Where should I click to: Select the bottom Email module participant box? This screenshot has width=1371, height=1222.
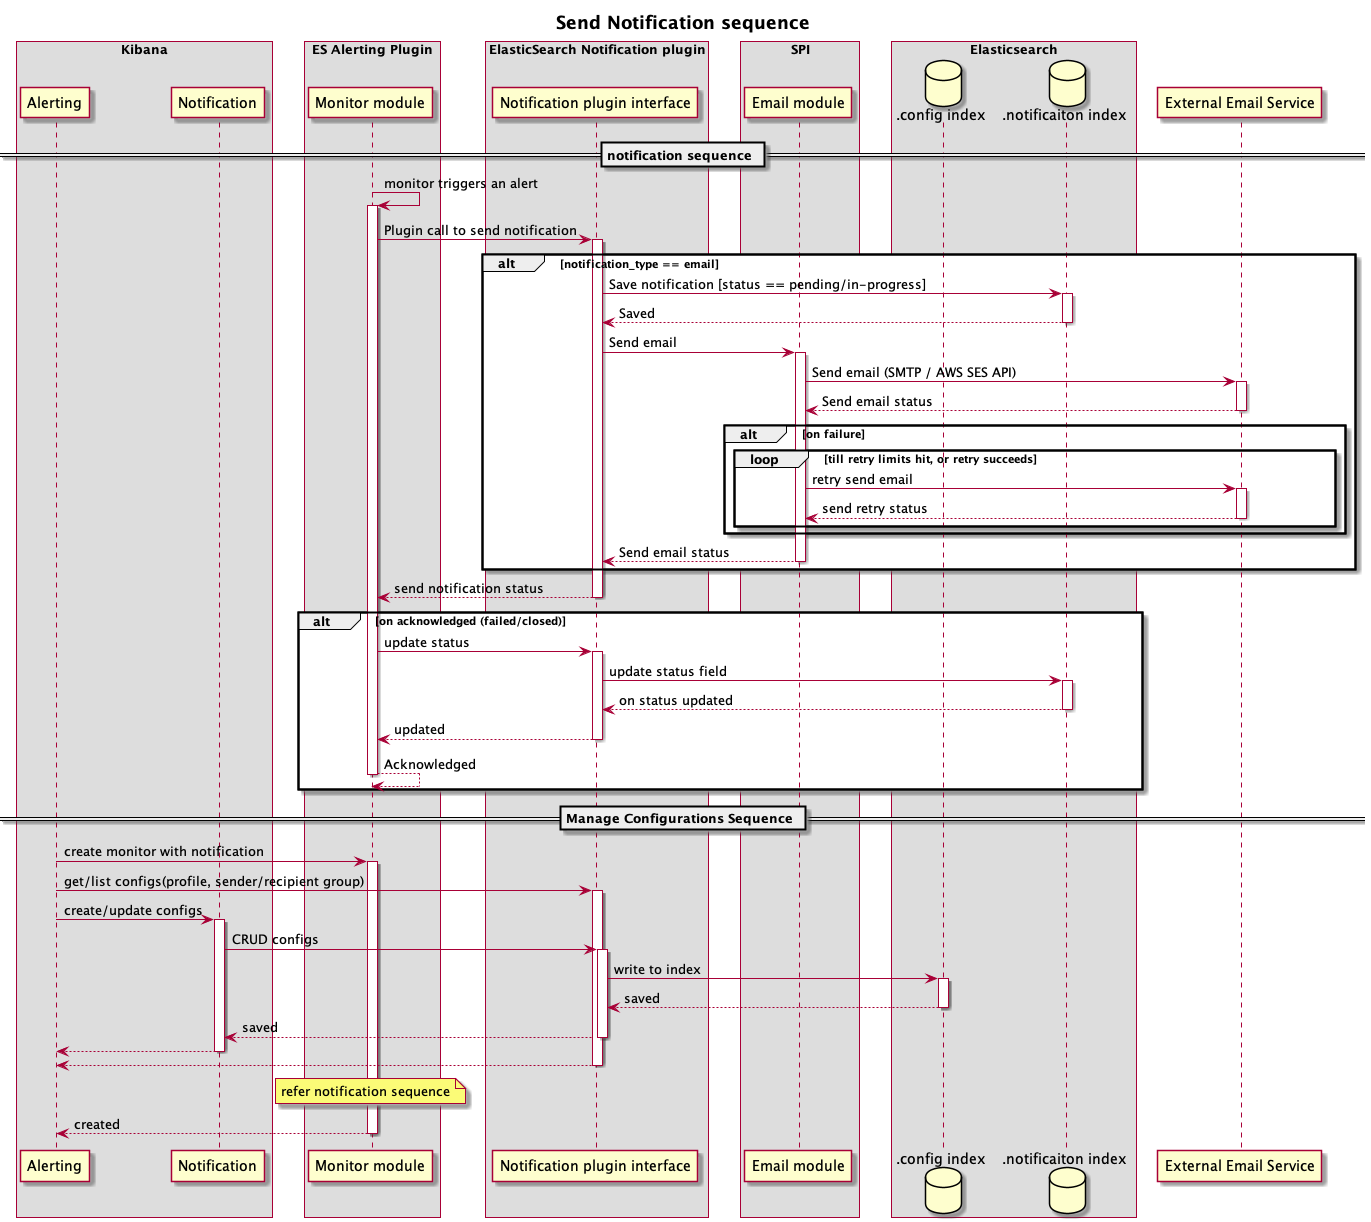click(x=798, y=1166)
